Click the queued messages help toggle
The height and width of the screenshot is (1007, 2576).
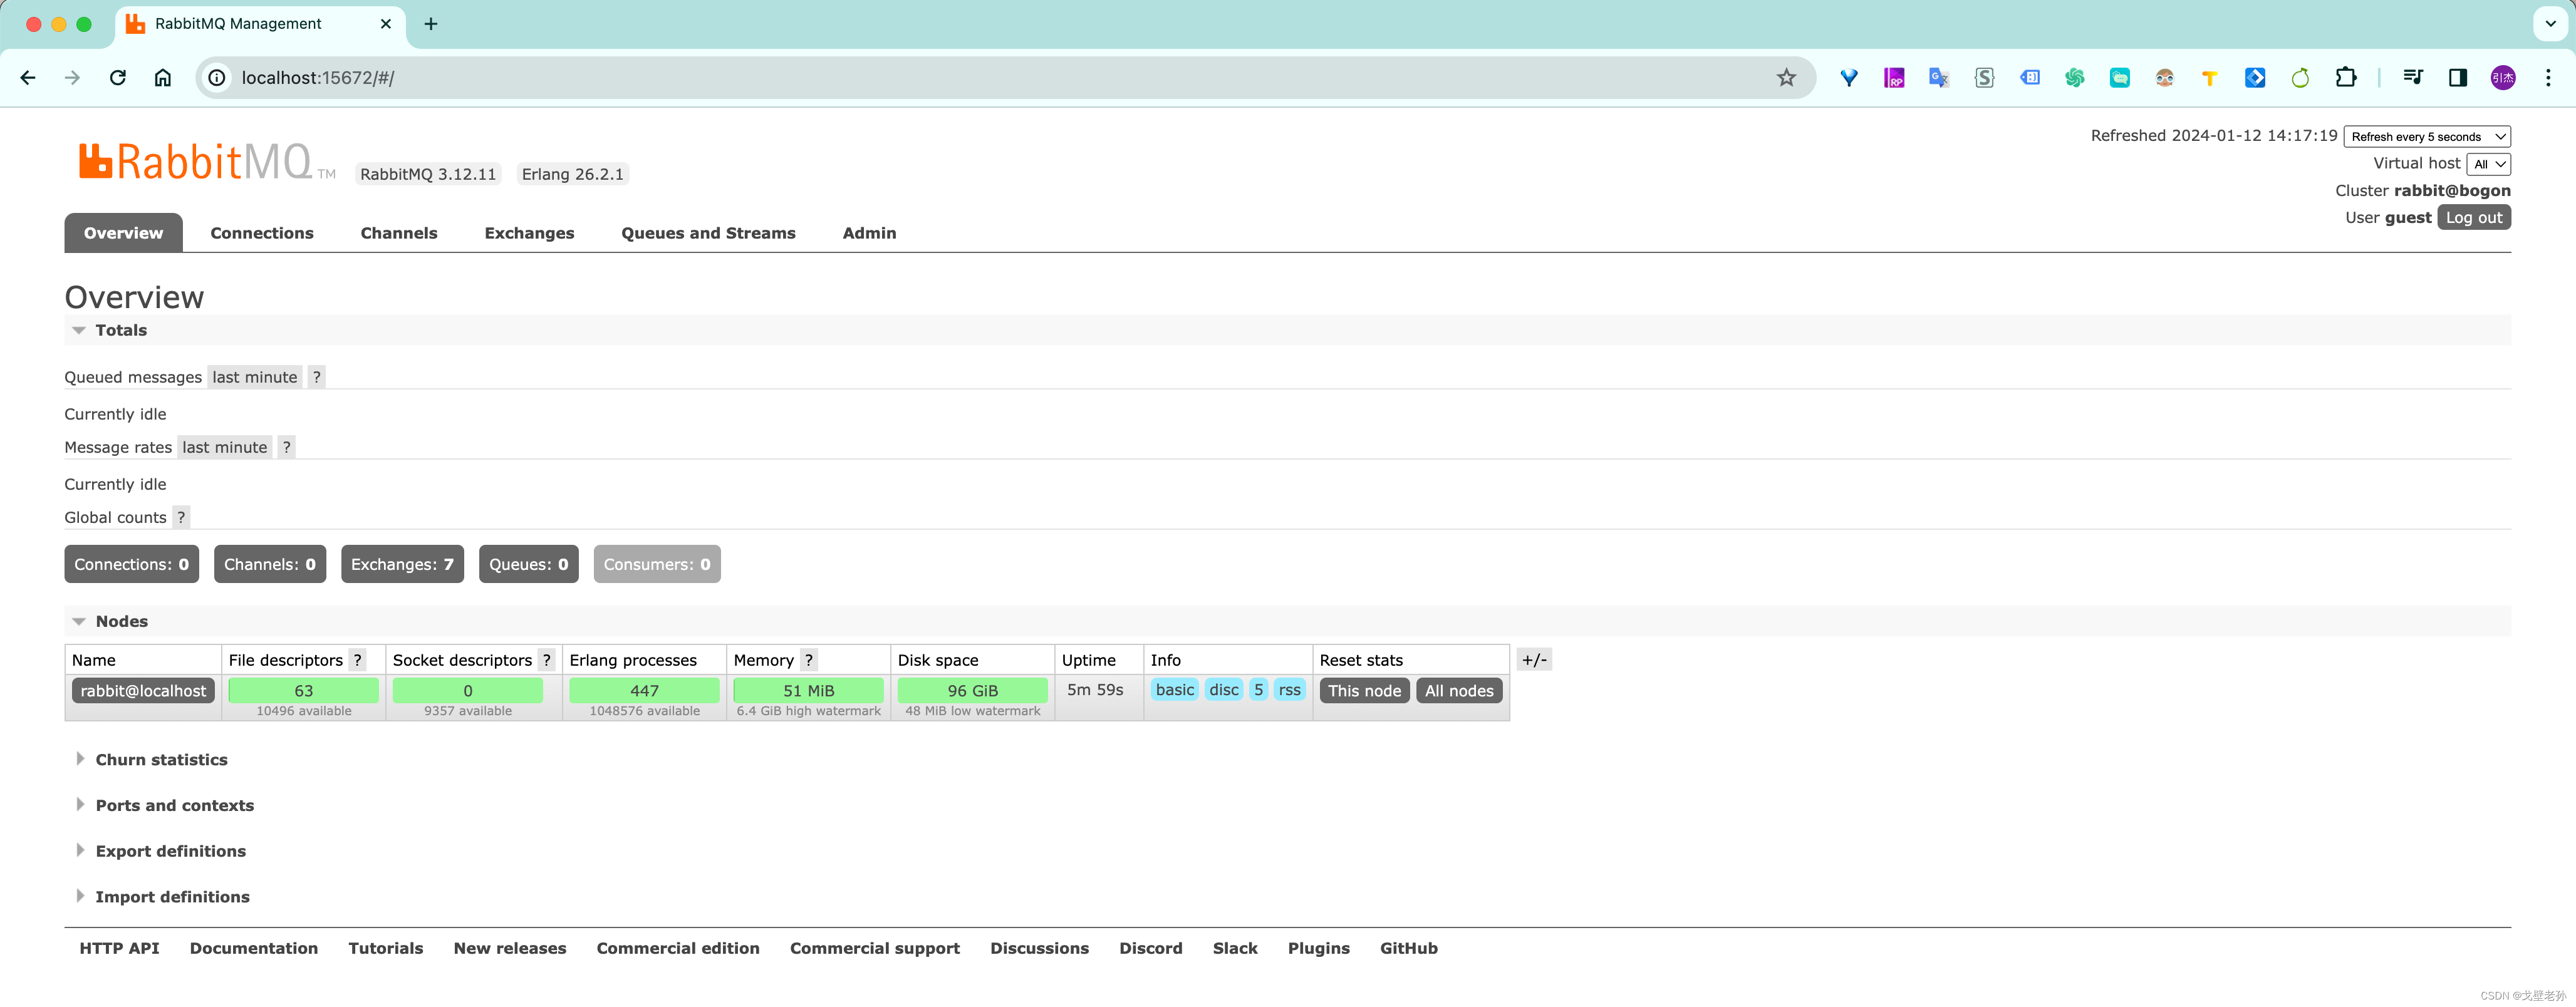click(316, 376)
